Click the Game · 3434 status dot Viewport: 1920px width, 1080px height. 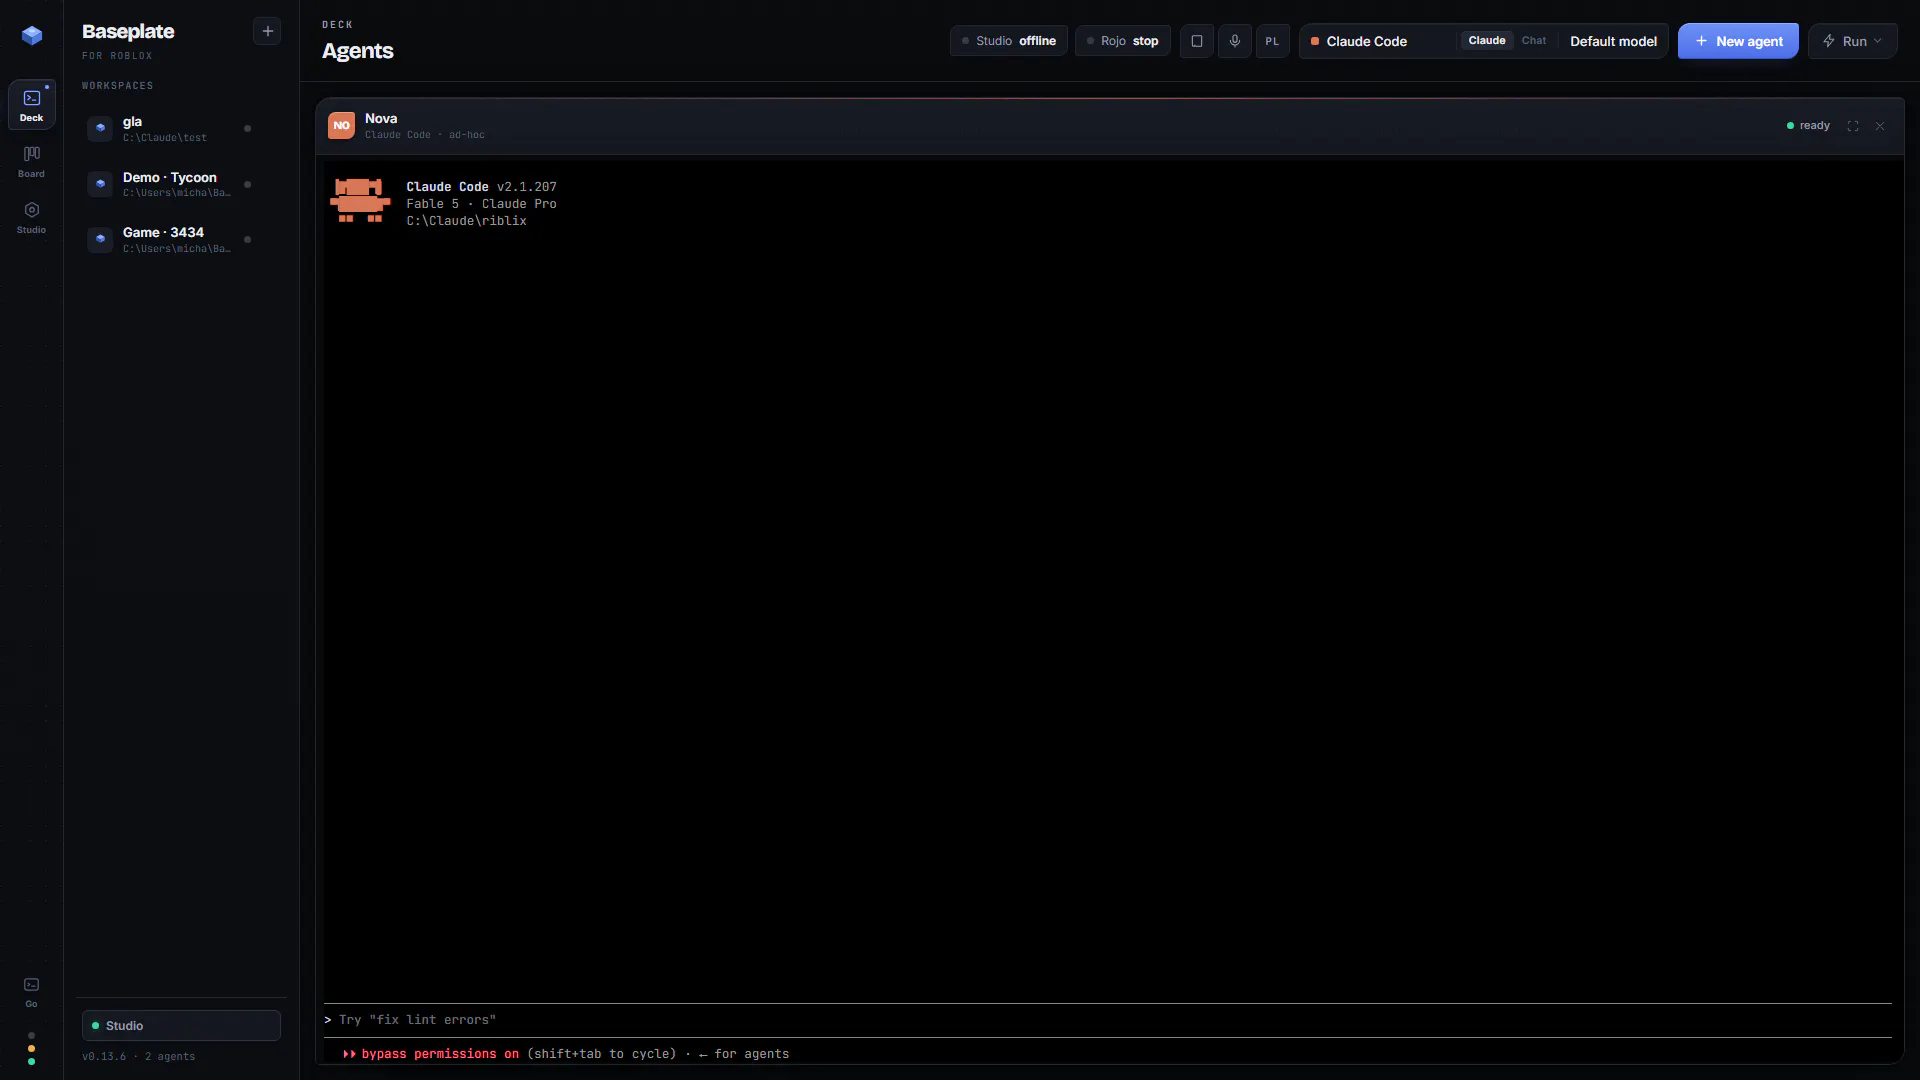pos(248,240)
